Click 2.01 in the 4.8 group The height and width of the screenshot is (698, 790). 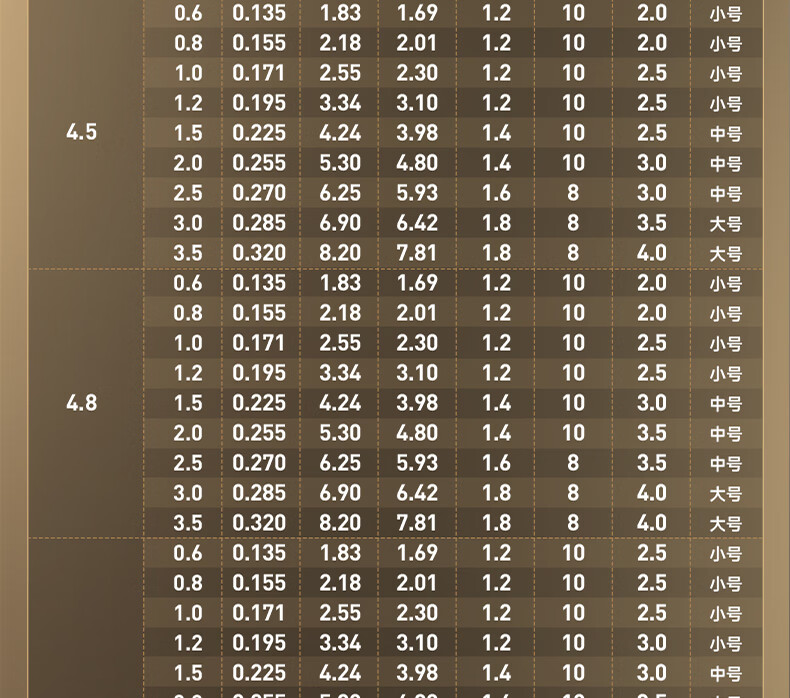417,313
